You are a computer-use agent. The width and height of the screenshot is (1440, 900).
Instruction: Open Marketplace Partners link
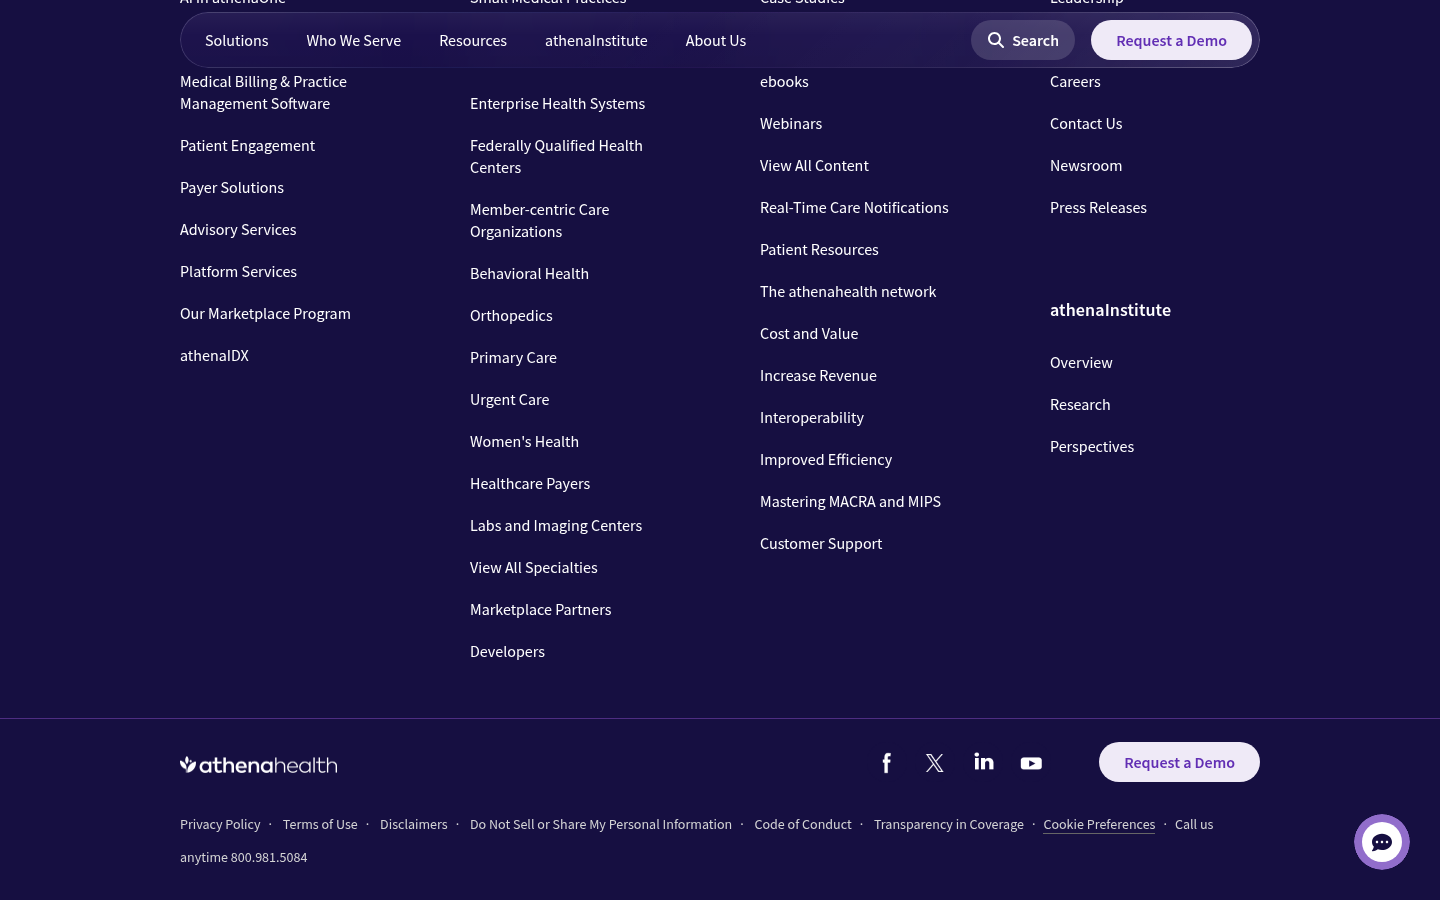(x=540, y=609)
